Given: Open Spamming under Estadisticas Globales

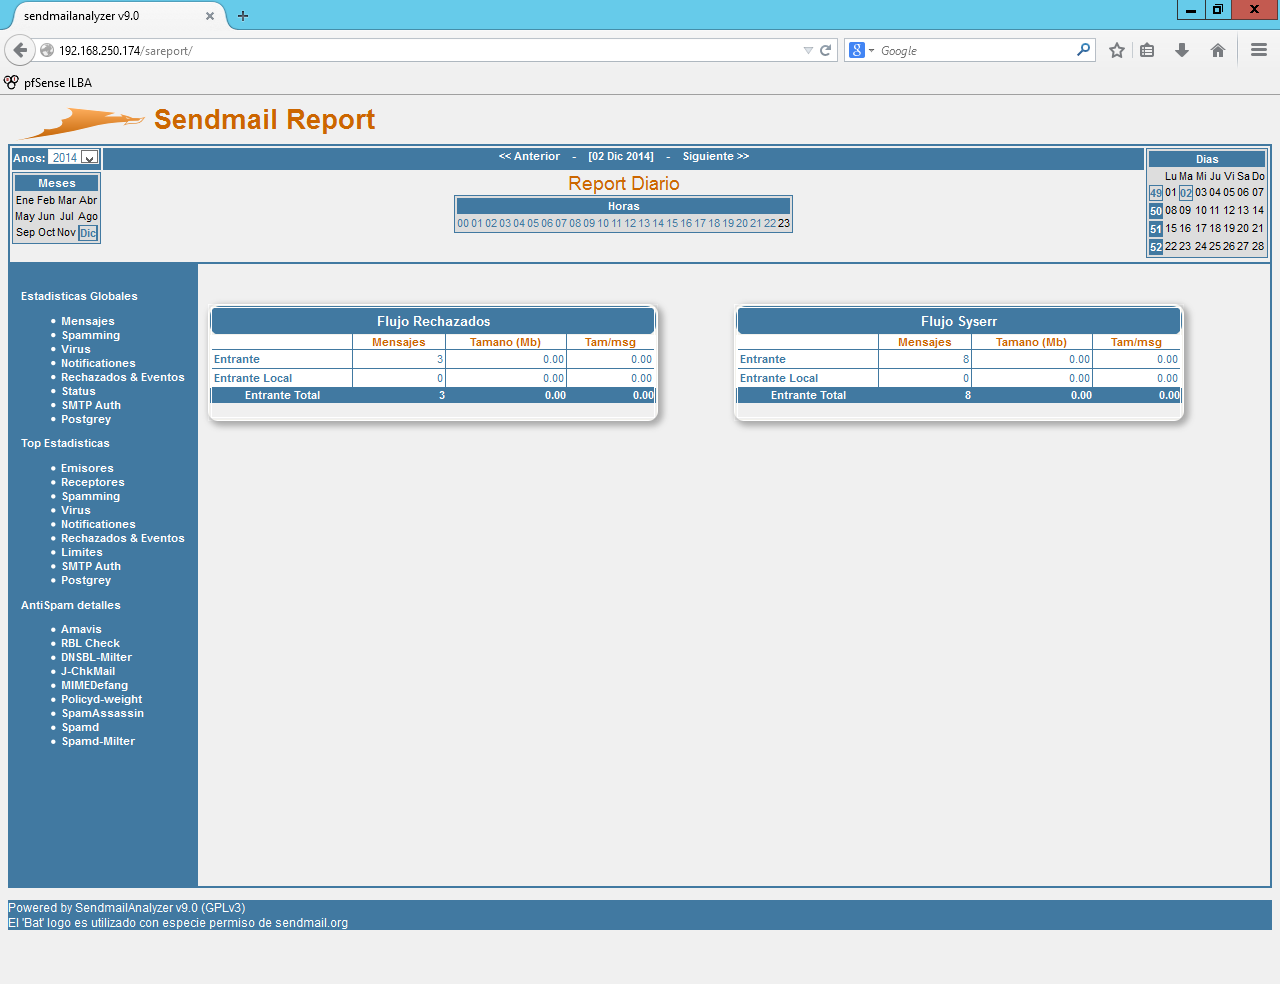Looking at the screenshot, I should click(x=91, y=335).
